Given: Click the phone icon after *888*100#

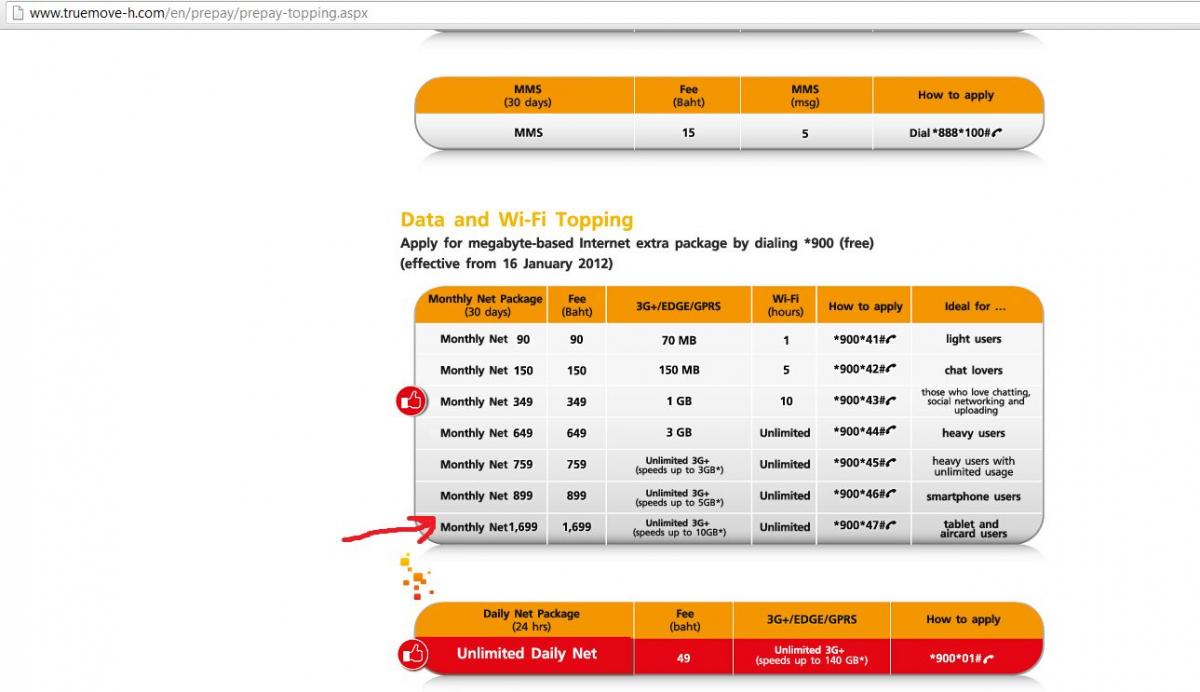Looking at the screenshot, I should tap(997, 133).
